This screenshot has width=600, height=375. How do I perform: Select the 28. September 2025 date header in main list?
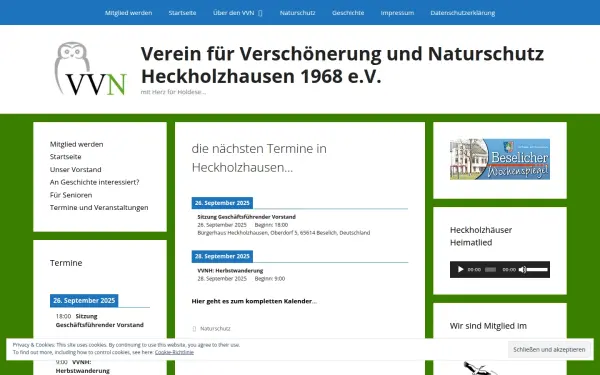[x=222, y=256]
